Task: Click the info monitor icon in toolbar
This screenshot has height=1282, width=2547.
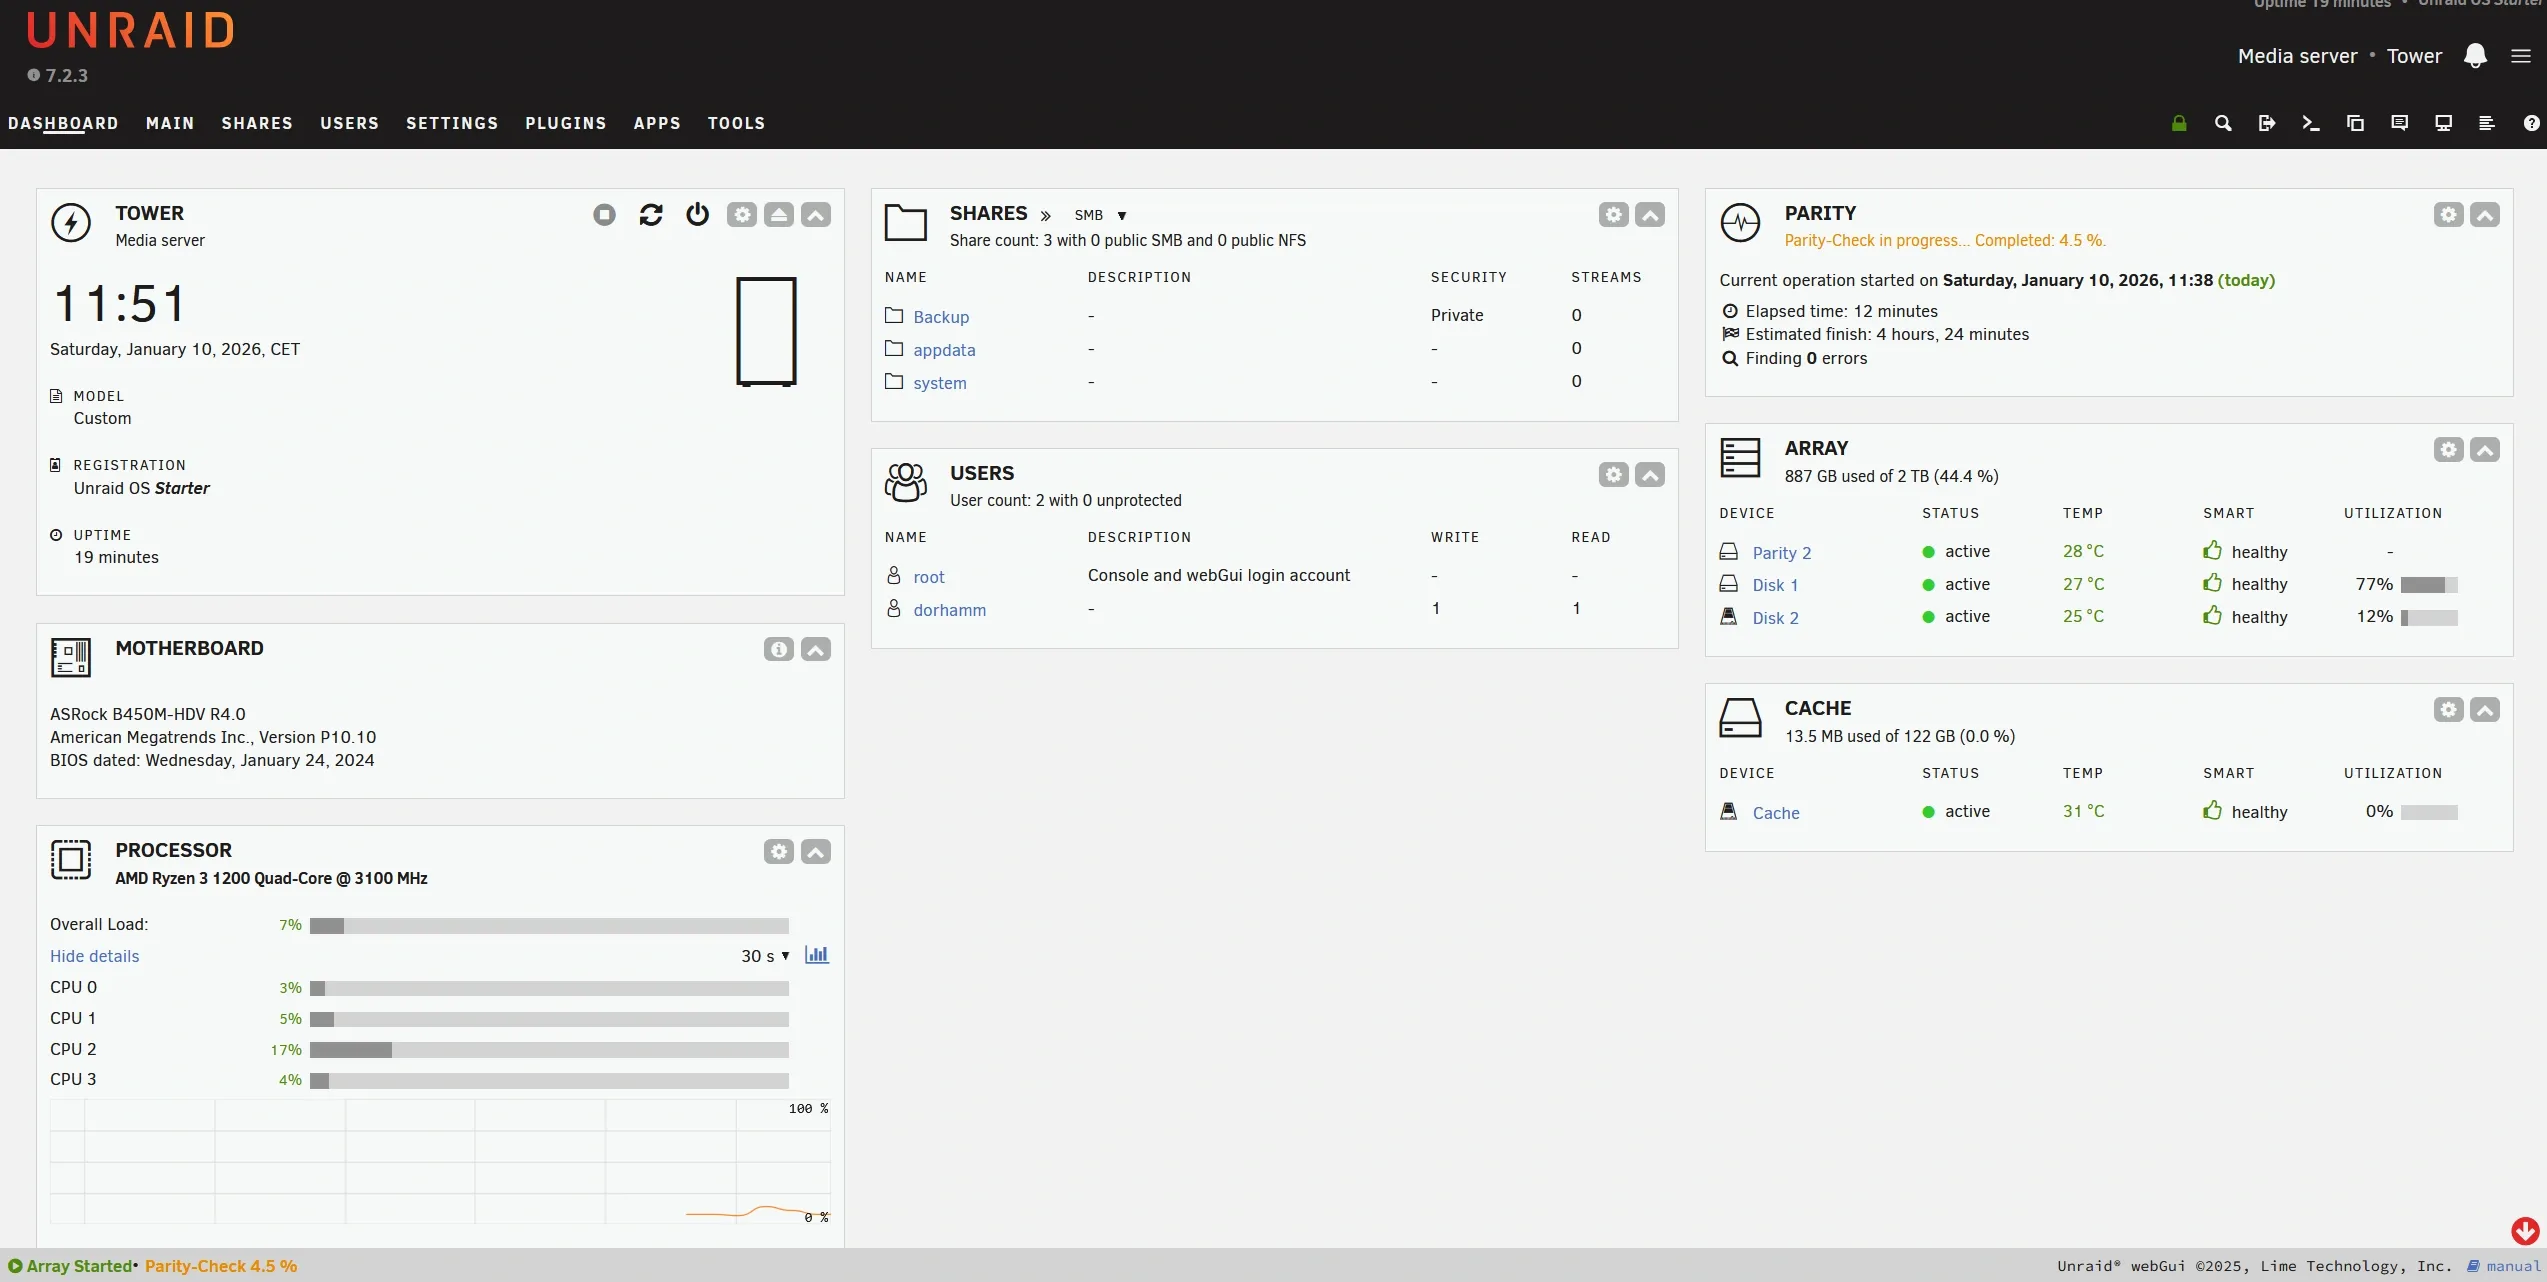Action: pos(2443,123)
